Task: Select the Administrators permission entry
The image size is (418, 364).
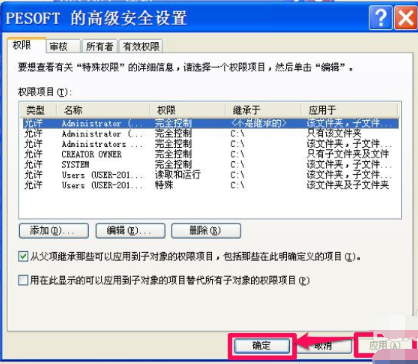Action: point(210,144)
